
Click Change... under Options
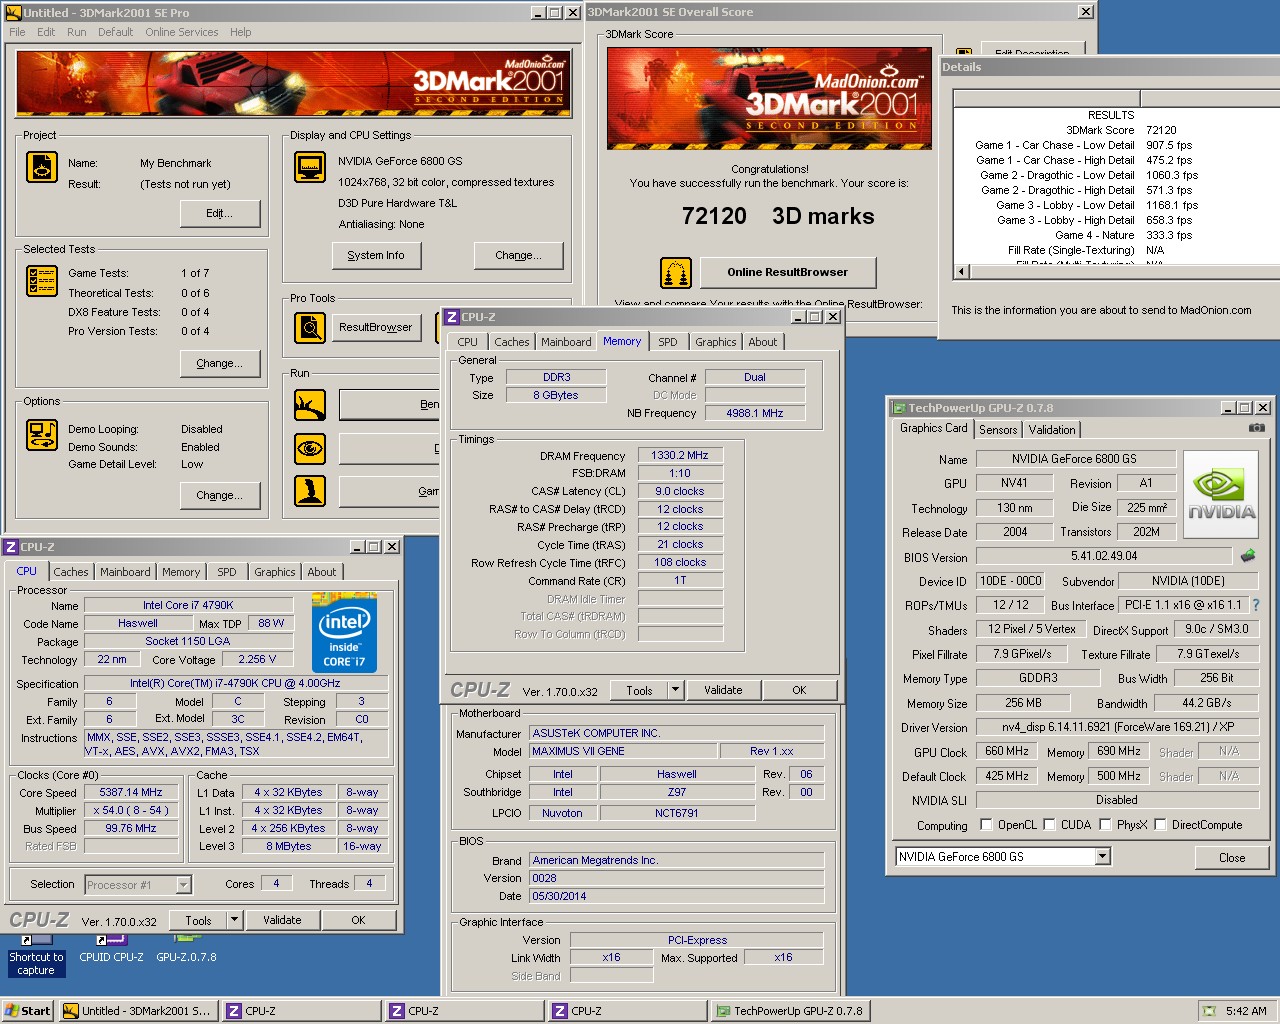[220, 495]
